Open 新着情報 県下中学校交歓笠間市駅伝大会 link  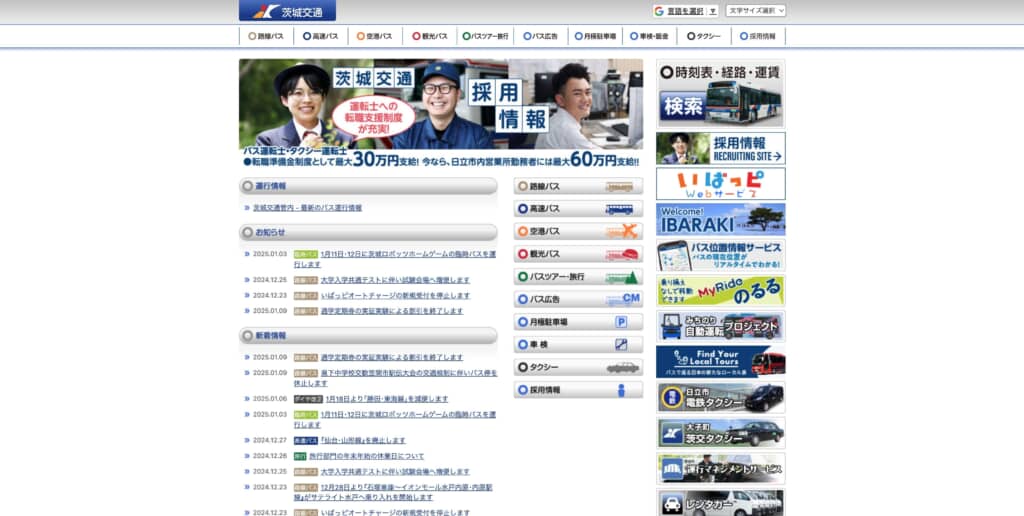[395, 378]
